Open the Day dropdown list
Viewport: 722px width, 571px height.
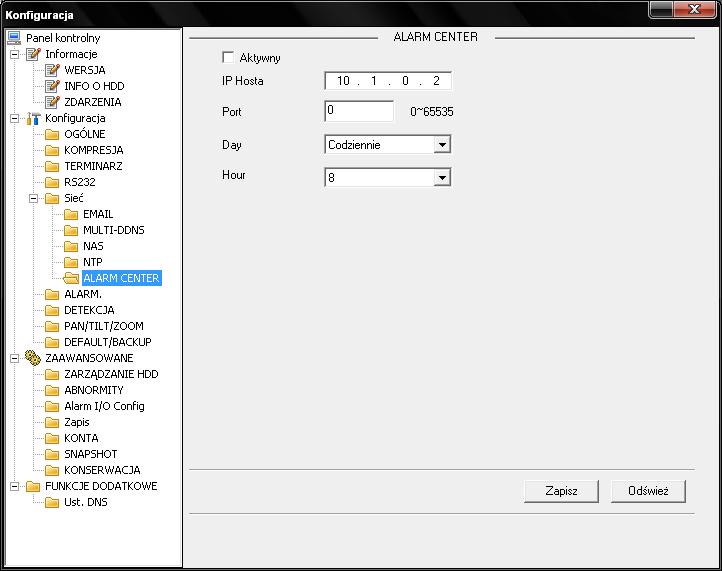coord(442,145)
